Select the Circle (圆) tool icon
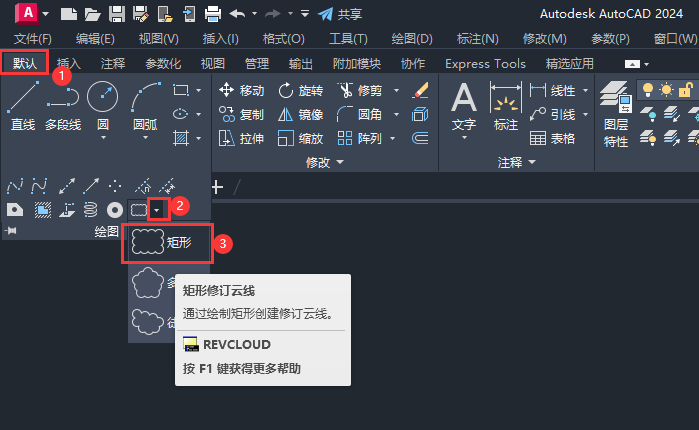Image resolution: width=699 pixels, height=430 pixels. (x=103, y=96)
